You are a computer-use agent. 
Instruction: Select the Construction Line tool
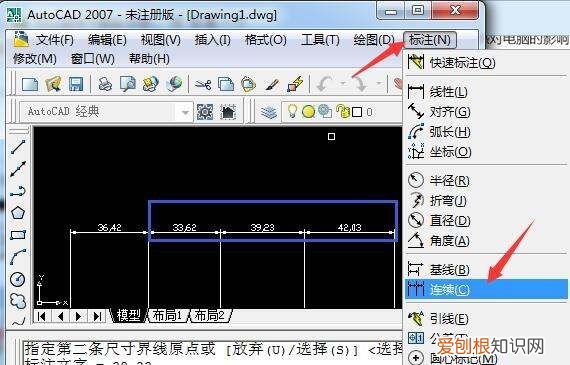coord(18,169)
